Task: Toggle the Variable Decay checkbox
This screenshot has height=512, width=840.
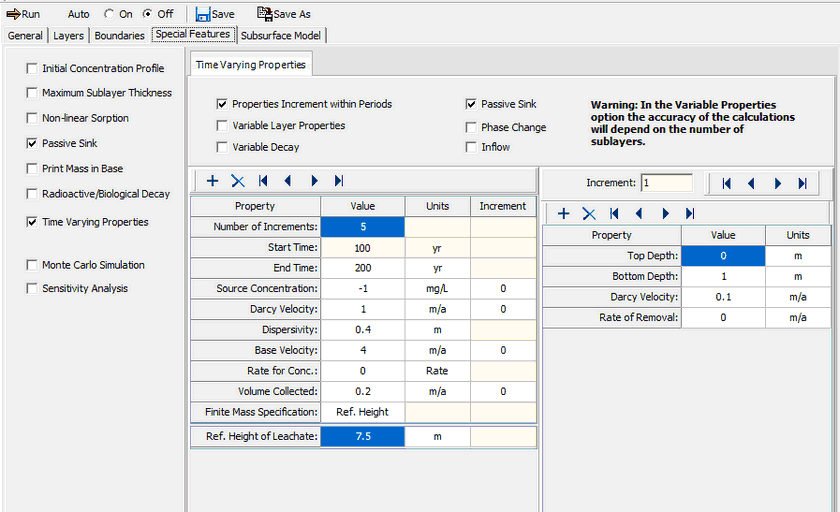Action: click(222, 147)
